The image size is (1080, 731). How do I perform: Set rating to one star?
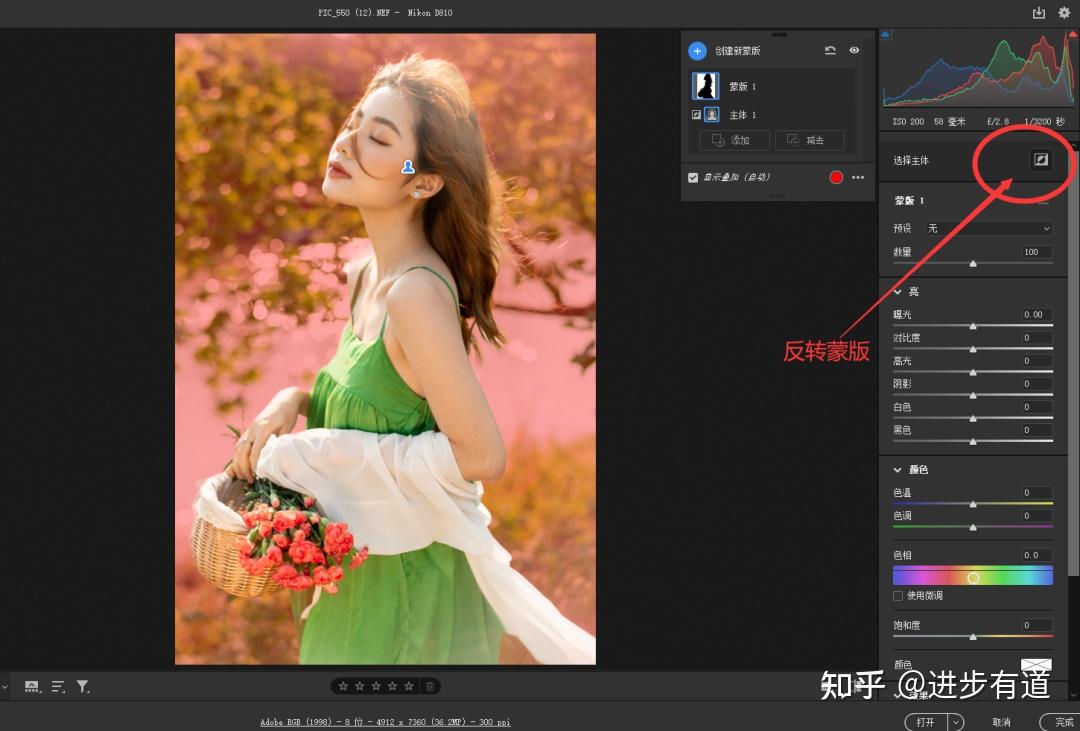pyautogui.click(x=343, y=686)
